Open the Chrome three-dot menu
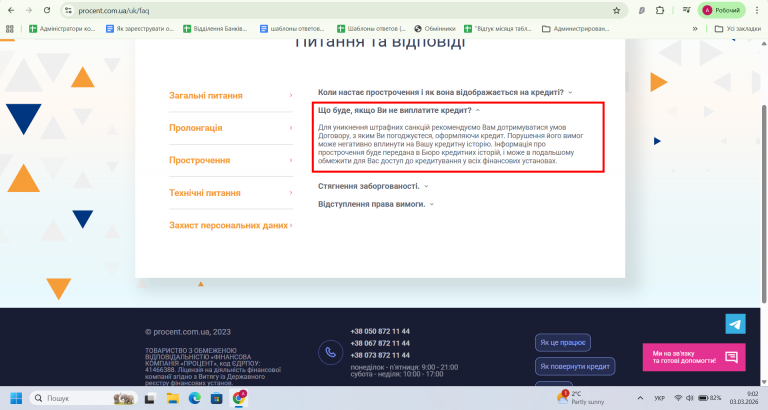This screenshot has height=410, width=768. point(757,10)
